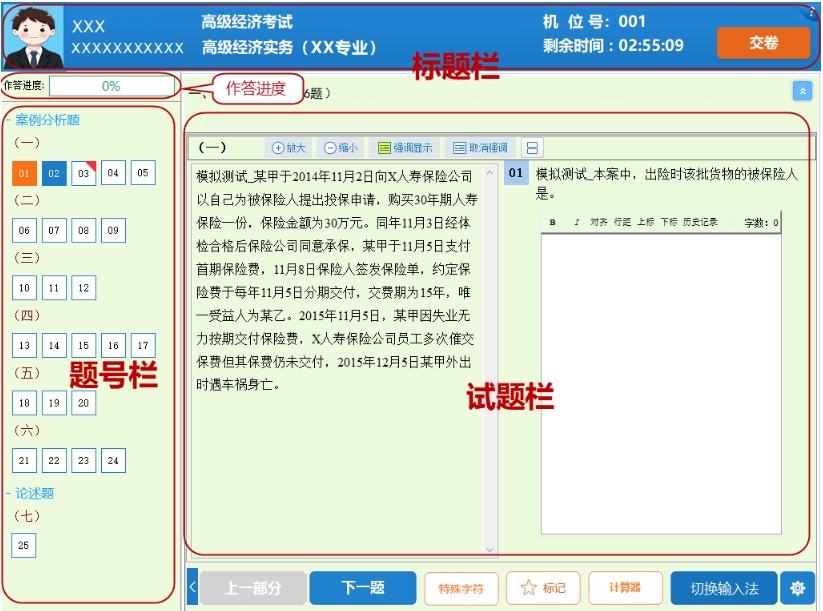Click the passage scrollbar down arrow

tap(490, 550)
